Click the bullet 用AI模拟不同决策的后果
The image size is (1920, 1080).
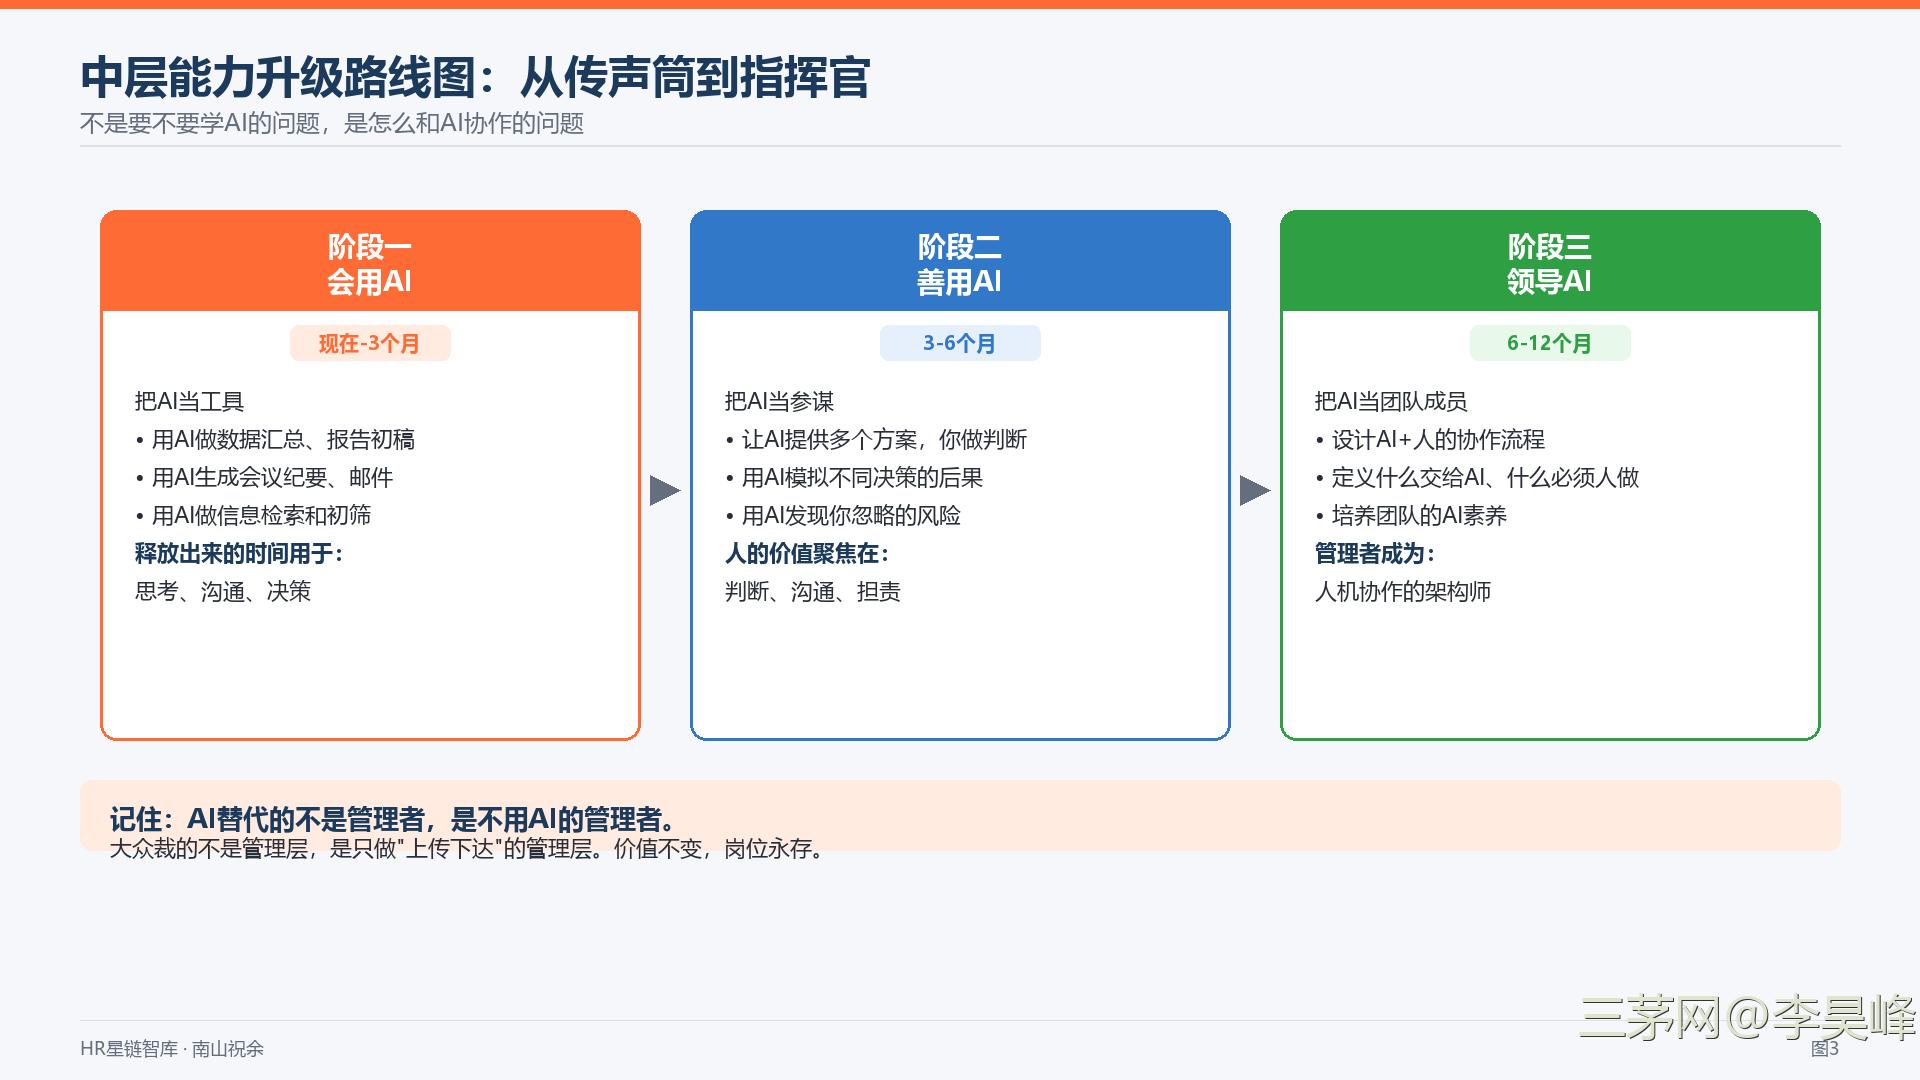pyautogui.click(x=855, y=477)
